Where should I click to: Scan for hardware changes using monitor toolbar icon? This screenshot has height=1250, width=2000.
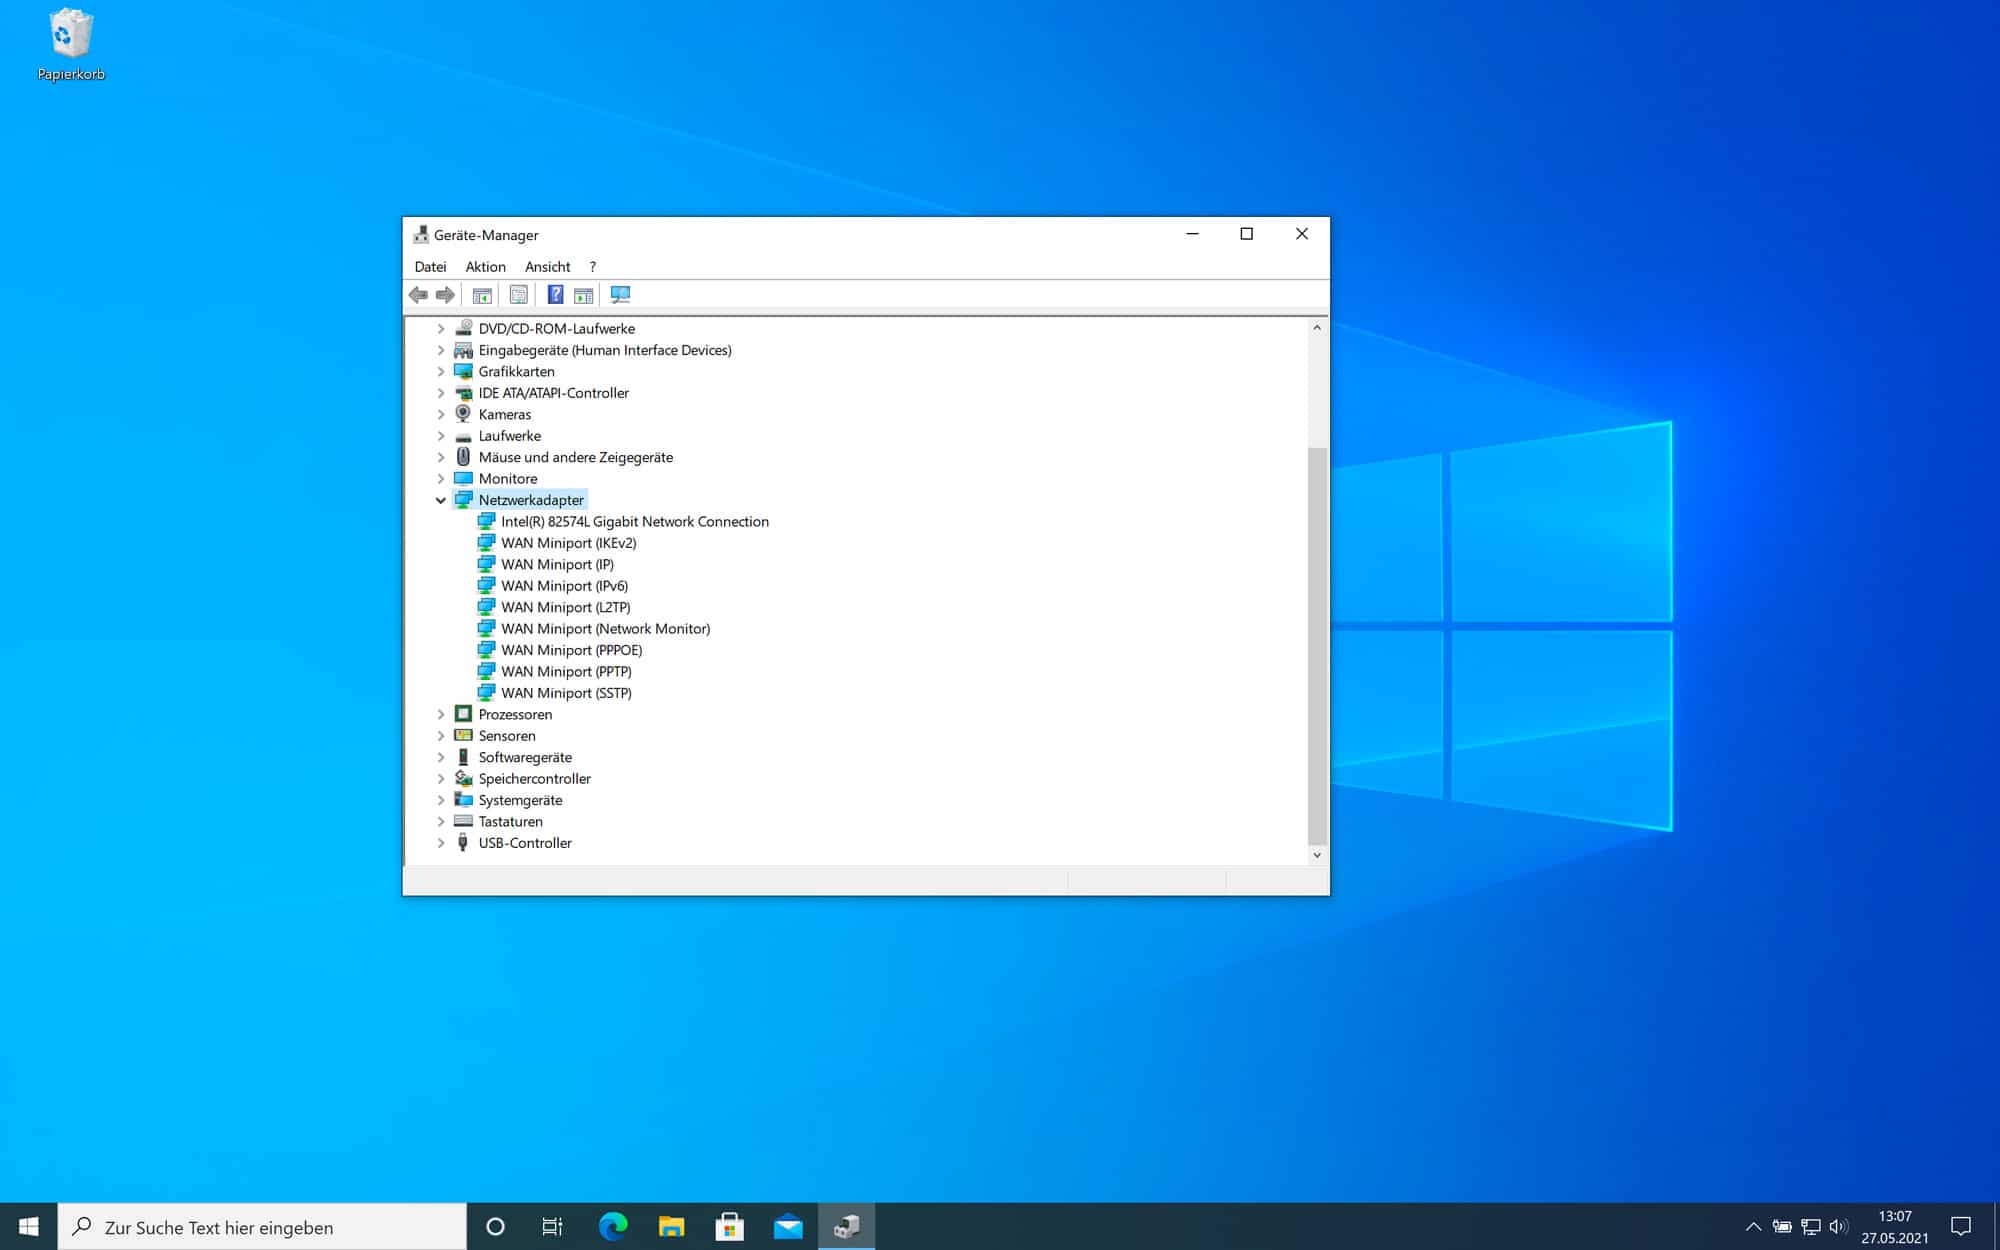tap(620, 295)
